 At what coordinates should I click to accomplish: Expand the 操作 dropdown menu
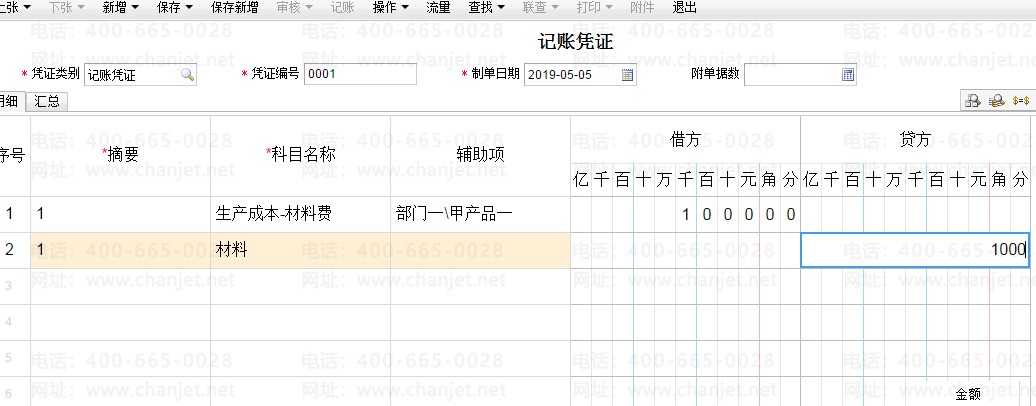click(x=390, y=7)
